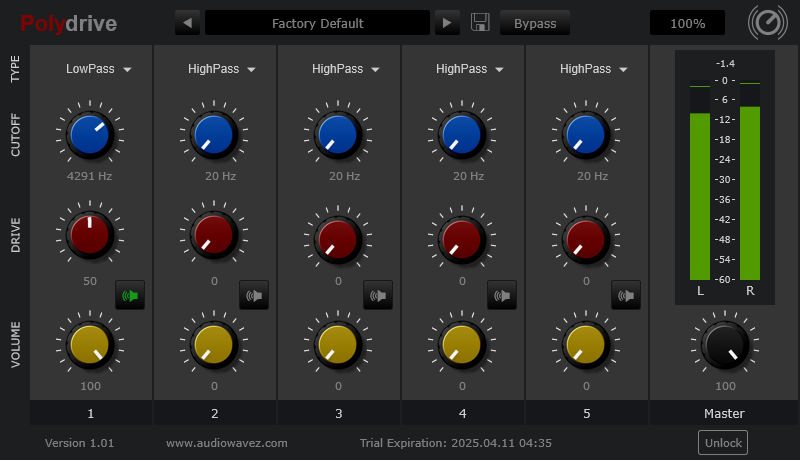Click the band 4 yellow volume knob
The width and height of the screenshot is (800, 460).
pyautogui.click(x=462, y=345)
